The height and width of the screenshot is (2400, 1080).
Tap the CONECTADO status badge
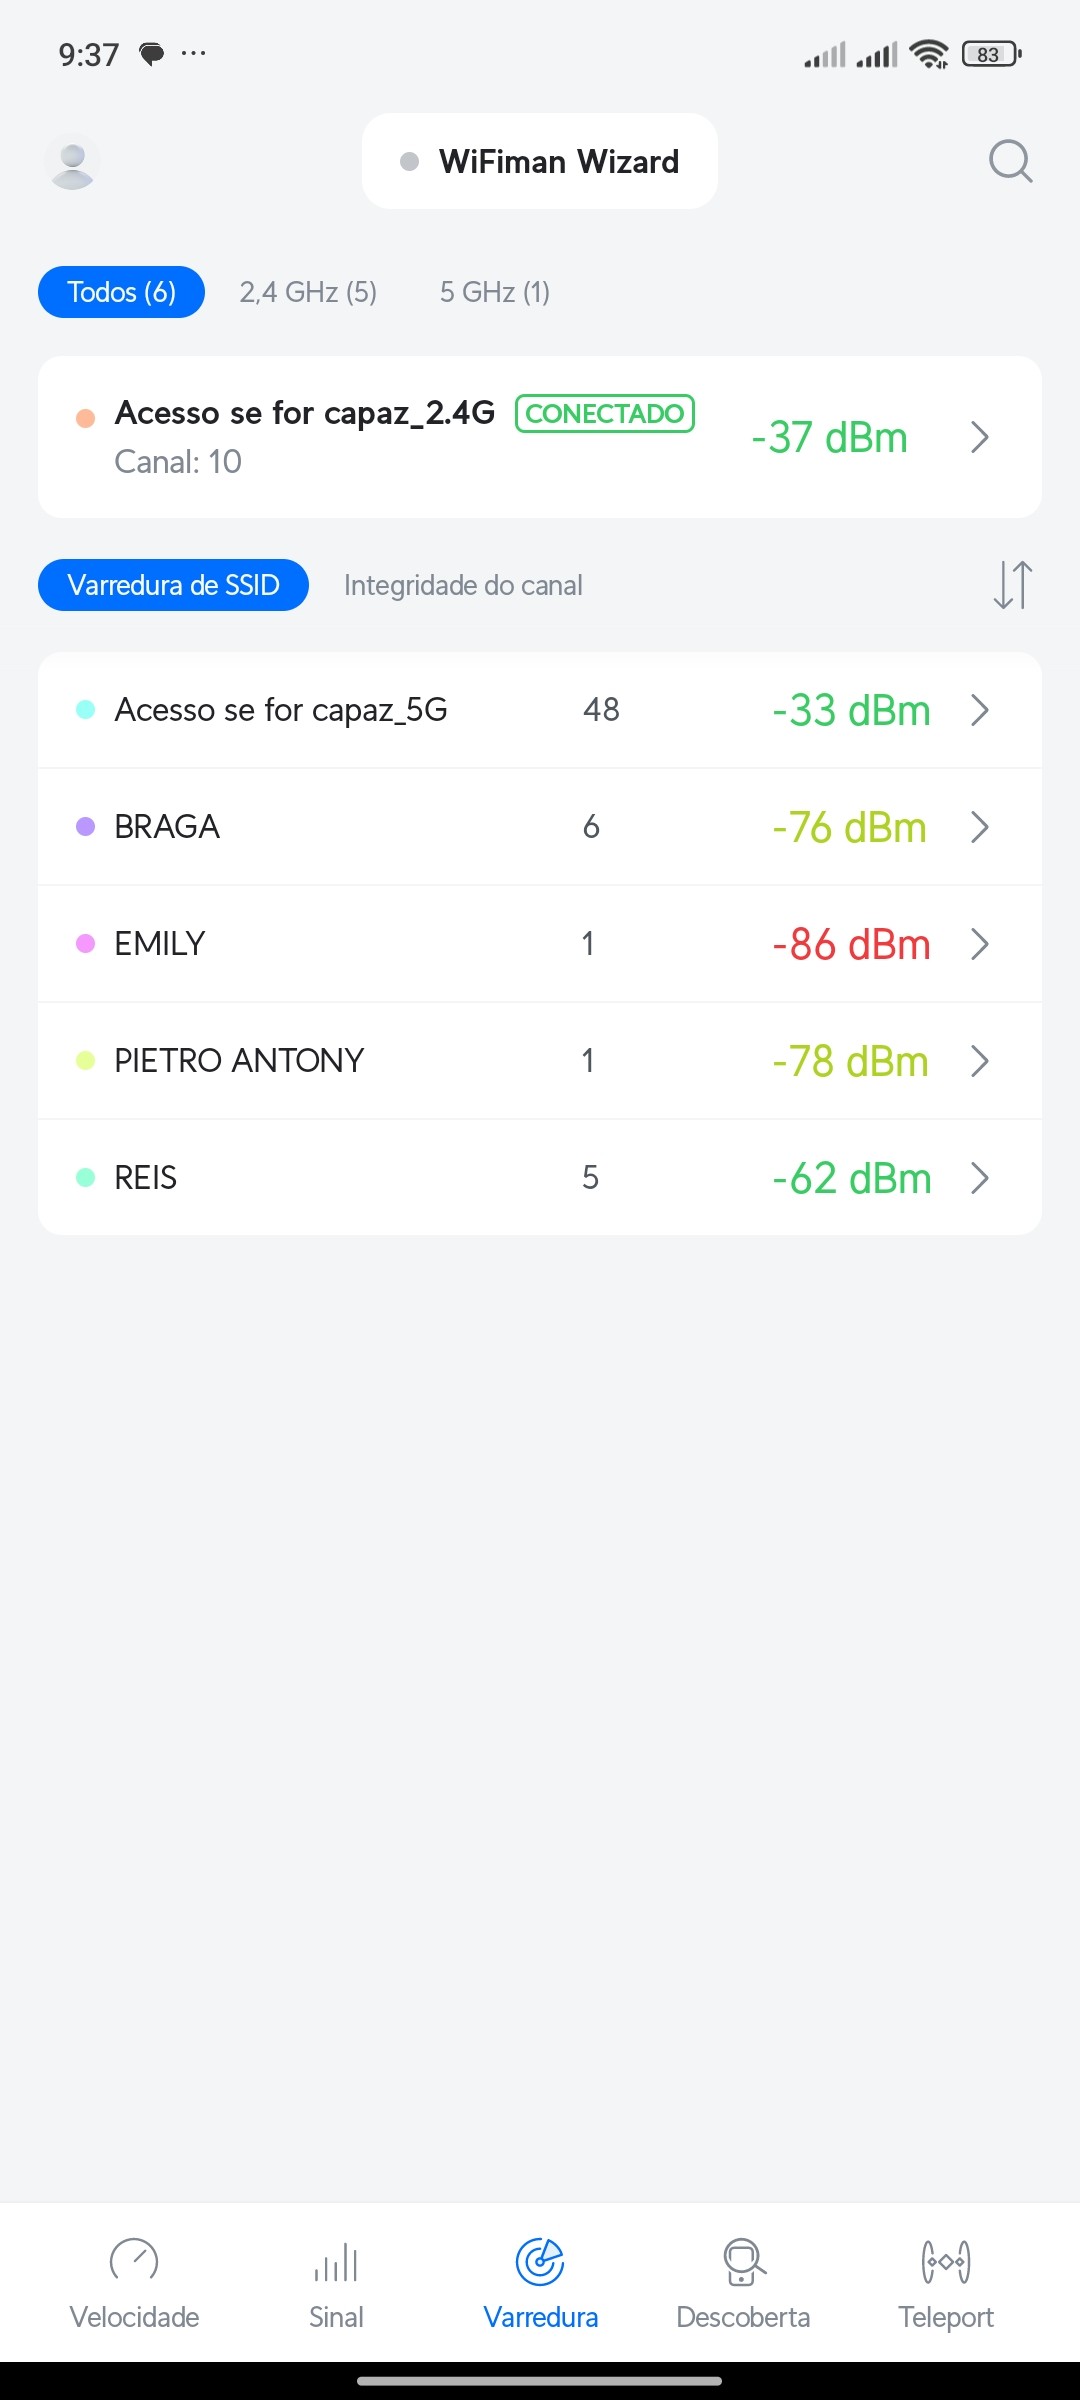click(605, 413)
